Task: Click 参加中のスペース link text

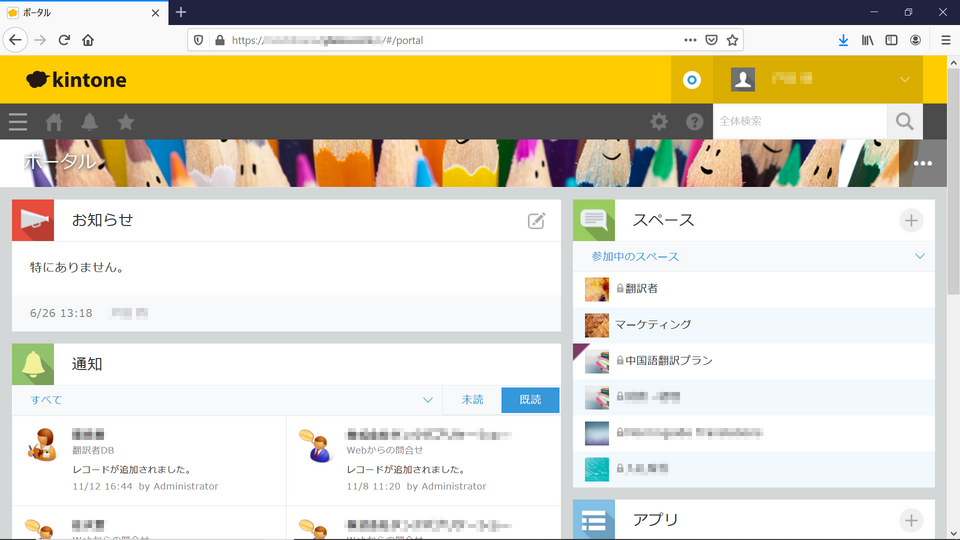Action: click(635, 257)
